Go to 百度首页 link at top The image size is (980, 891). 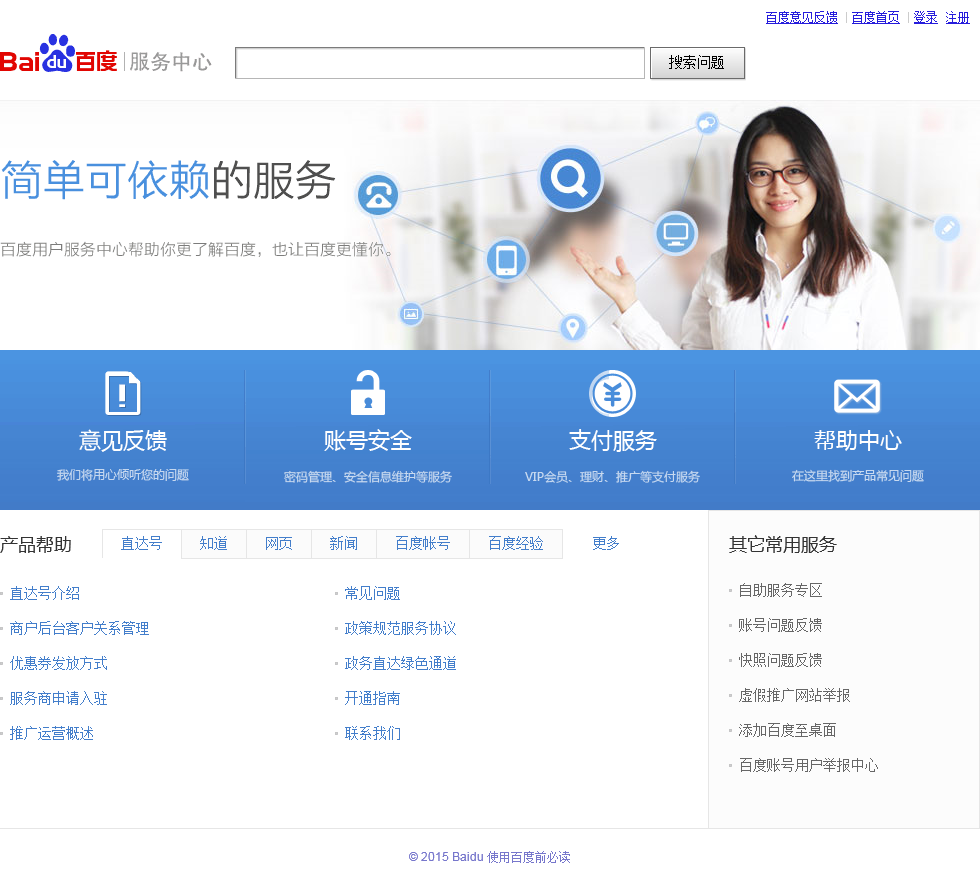(x=875, y=17)
